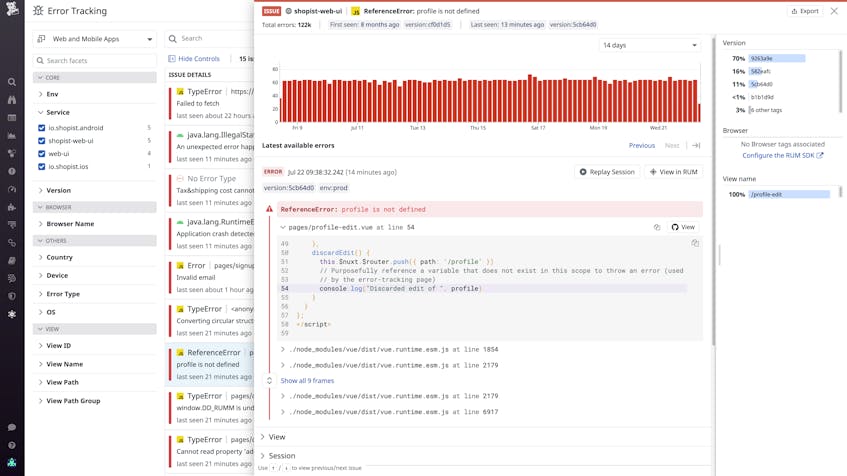Click the Search facets input

95,61
